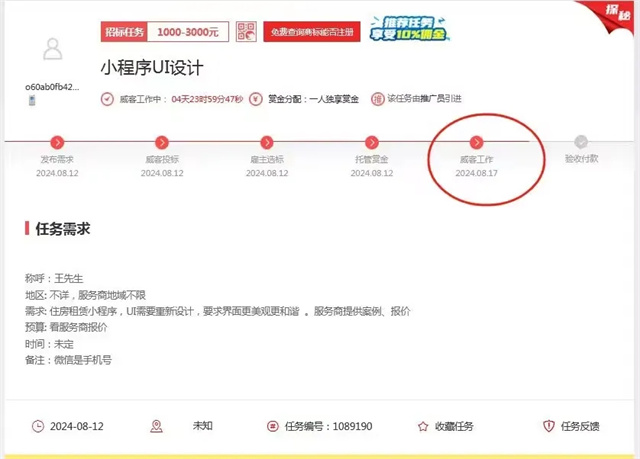Click the location pin icon beside 未知
Image resolution: width=640 pixels, height=459 pixels.
(x=156, y=426)
